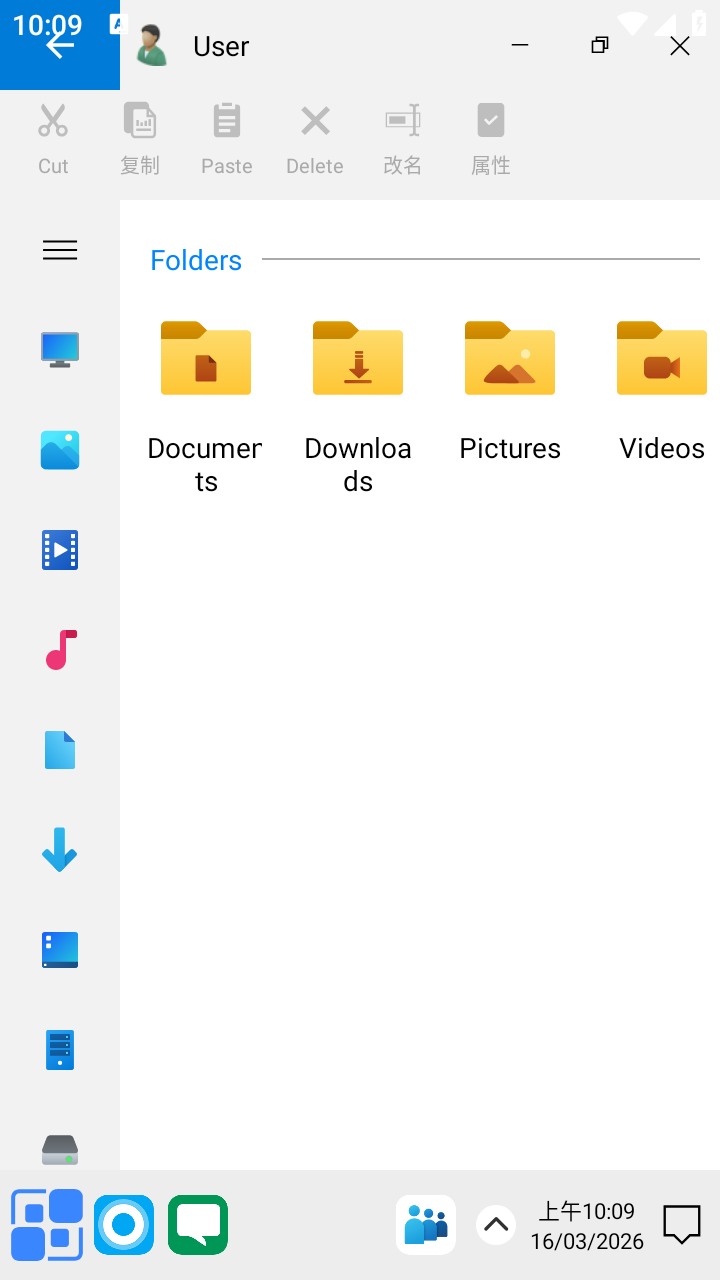The image size is (720, 1280).
Task: Open the Pictures folder
Action: pos(510,390)
